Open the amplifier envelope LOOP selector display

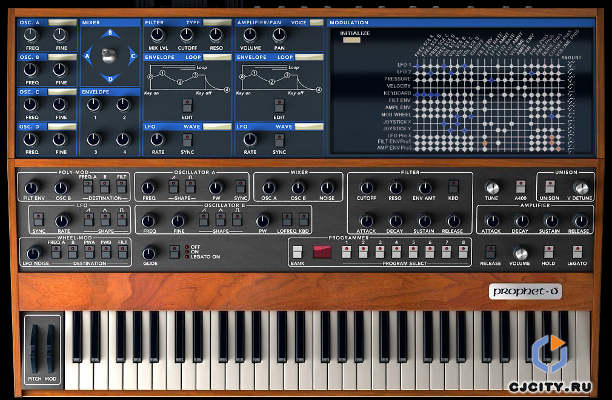309,57
